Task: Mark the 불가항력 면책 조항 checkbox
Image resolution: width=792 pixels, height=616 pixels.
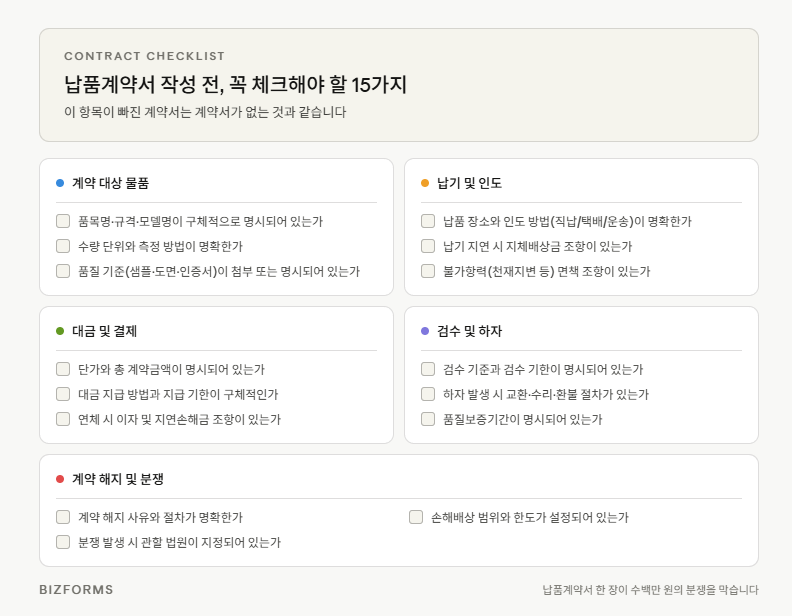Action: coord(428,271)
